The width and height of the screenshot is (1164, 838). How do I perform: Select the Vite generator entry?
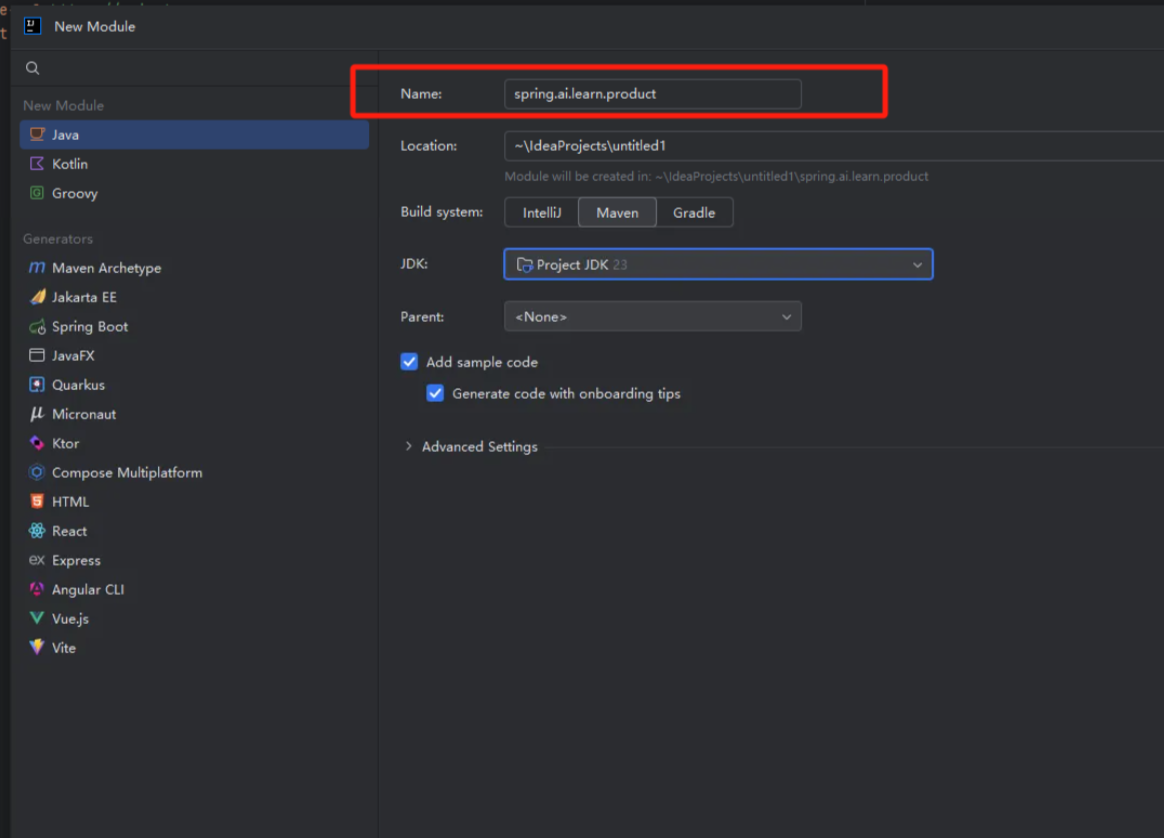pos(194,647)
